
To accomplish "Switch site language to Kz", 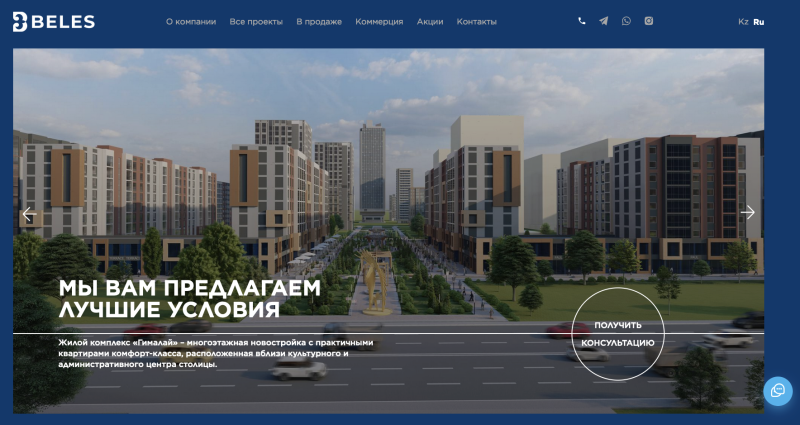I will click(743, 22).
